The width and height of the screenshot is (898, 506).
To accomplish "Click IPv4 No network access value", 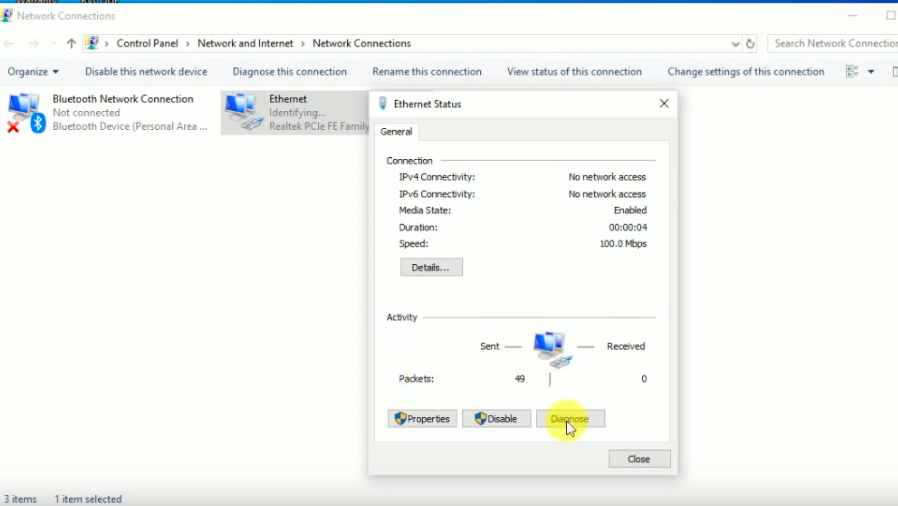I will tap(607, 177).
